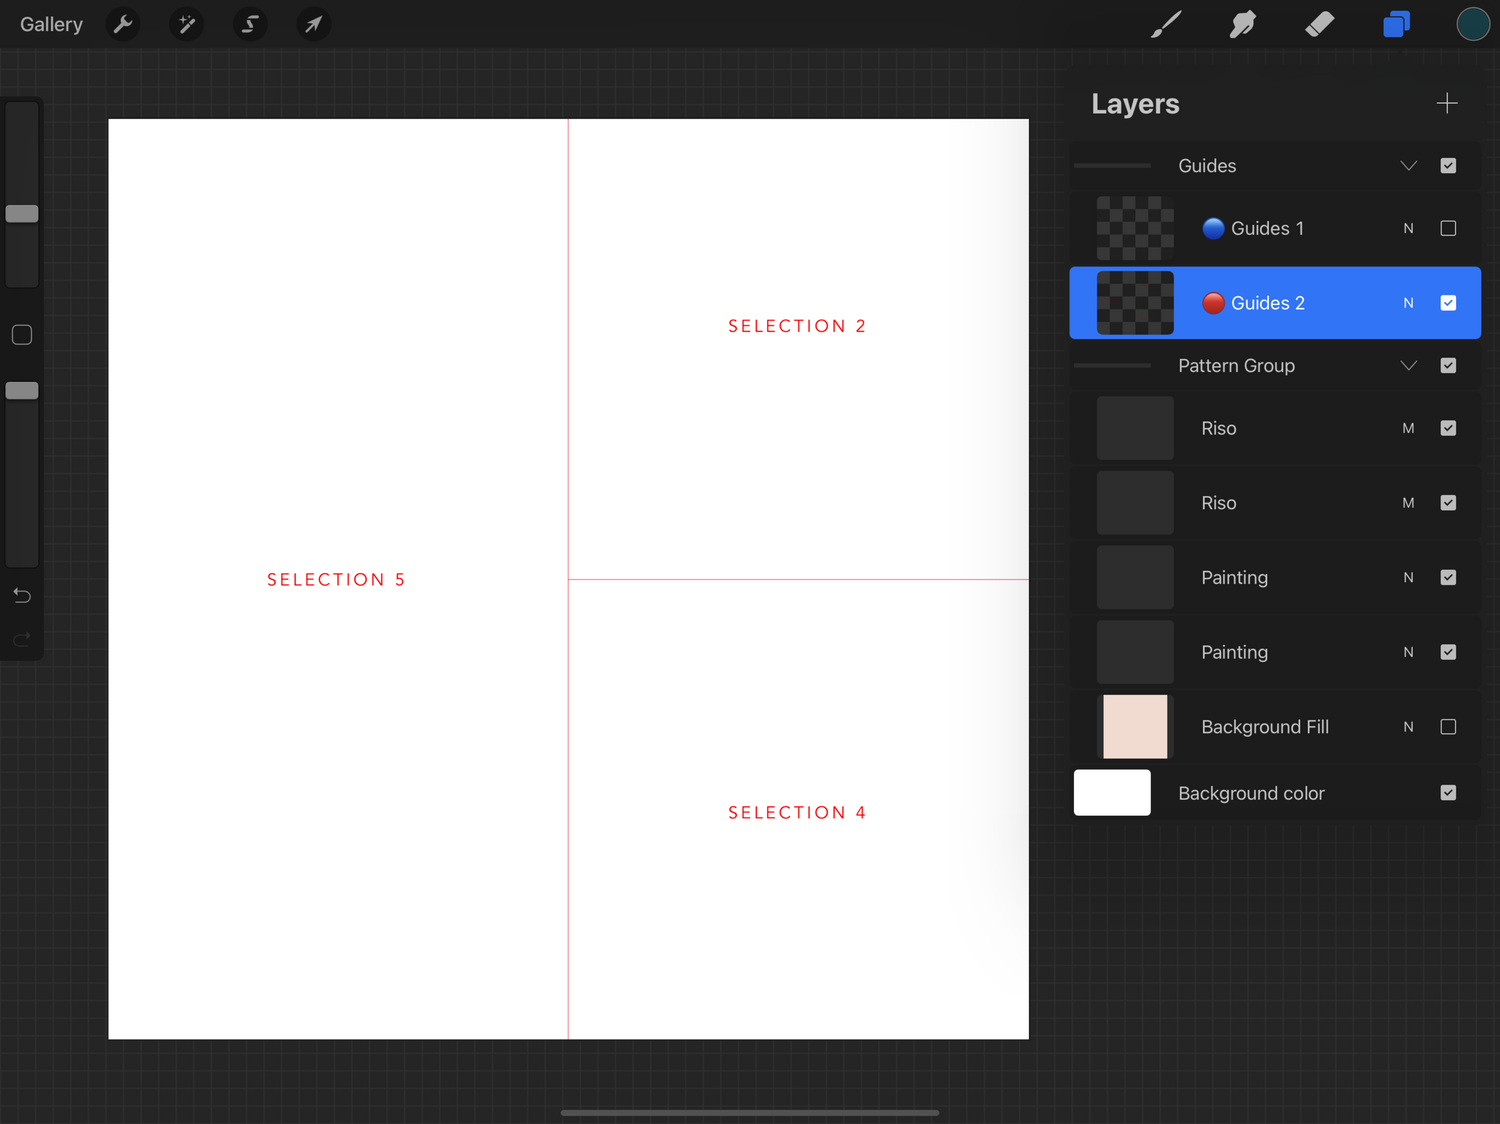Open the Layers panel
This screenshot has height=1124, width=1500.
pyautogui.click(x=1396, y=24)
